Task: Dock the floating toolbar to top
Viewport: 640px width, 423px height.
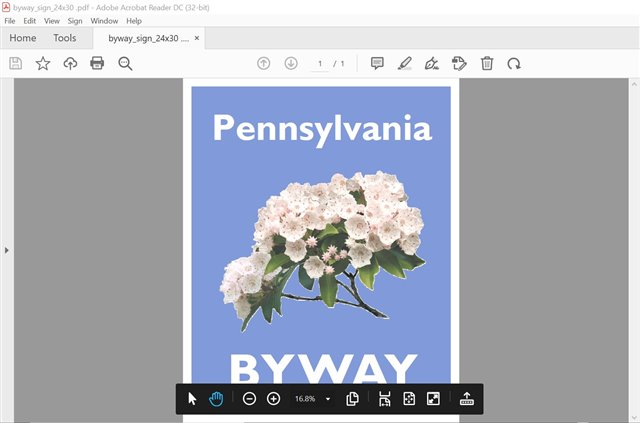Action: [x=467, y=399]
